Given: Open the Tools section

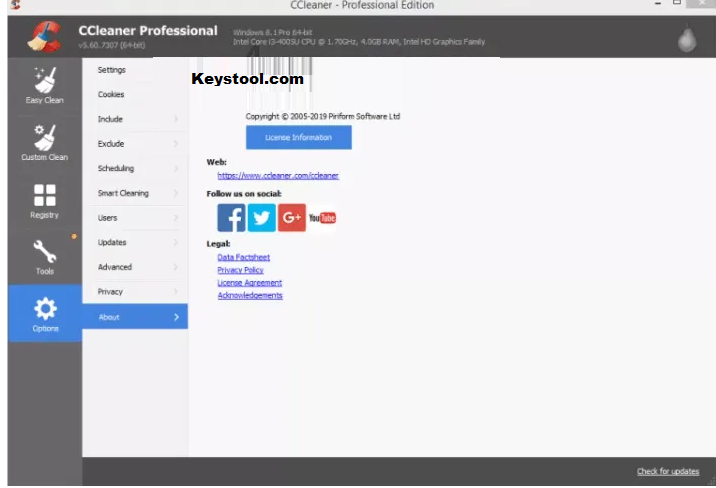Looking at the screenshot, I should pos(45,257).
